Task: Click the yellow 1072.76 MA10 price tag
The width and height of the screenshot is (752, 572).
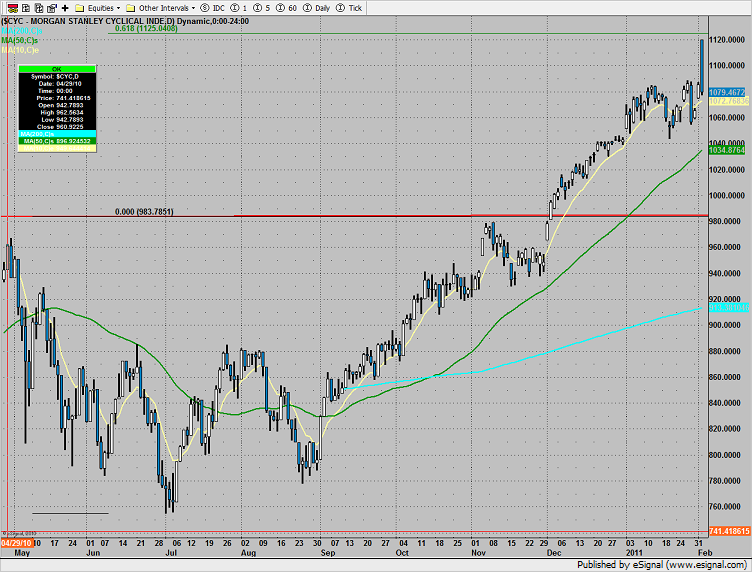Action: coord(728,101)
